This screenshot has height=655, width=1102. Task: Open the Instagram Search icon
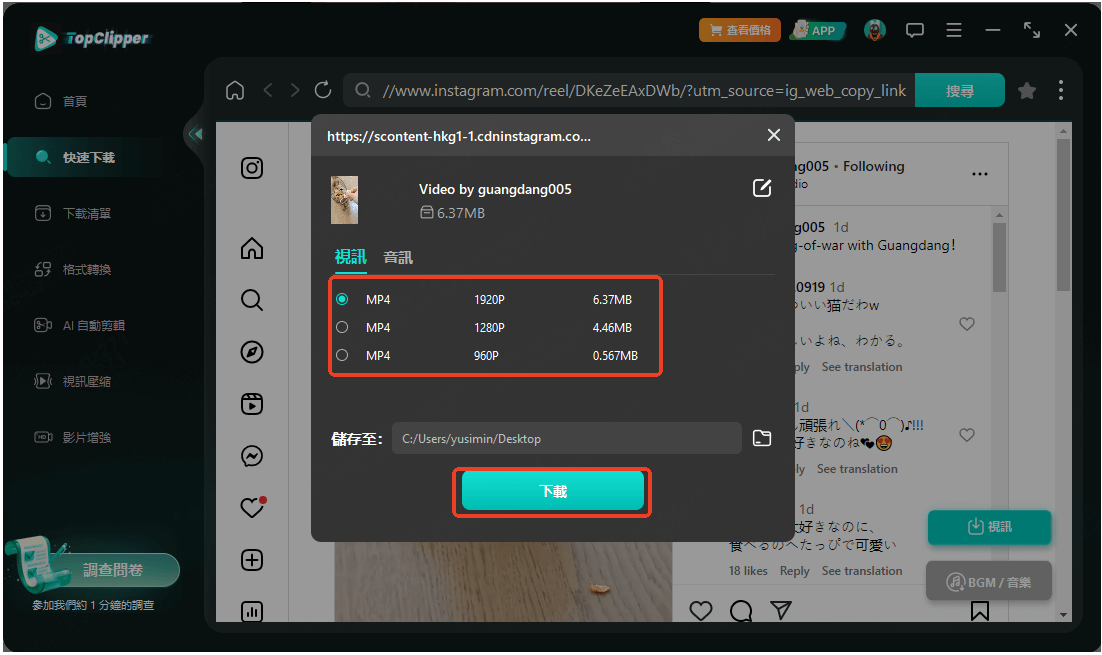click(252, 300)
